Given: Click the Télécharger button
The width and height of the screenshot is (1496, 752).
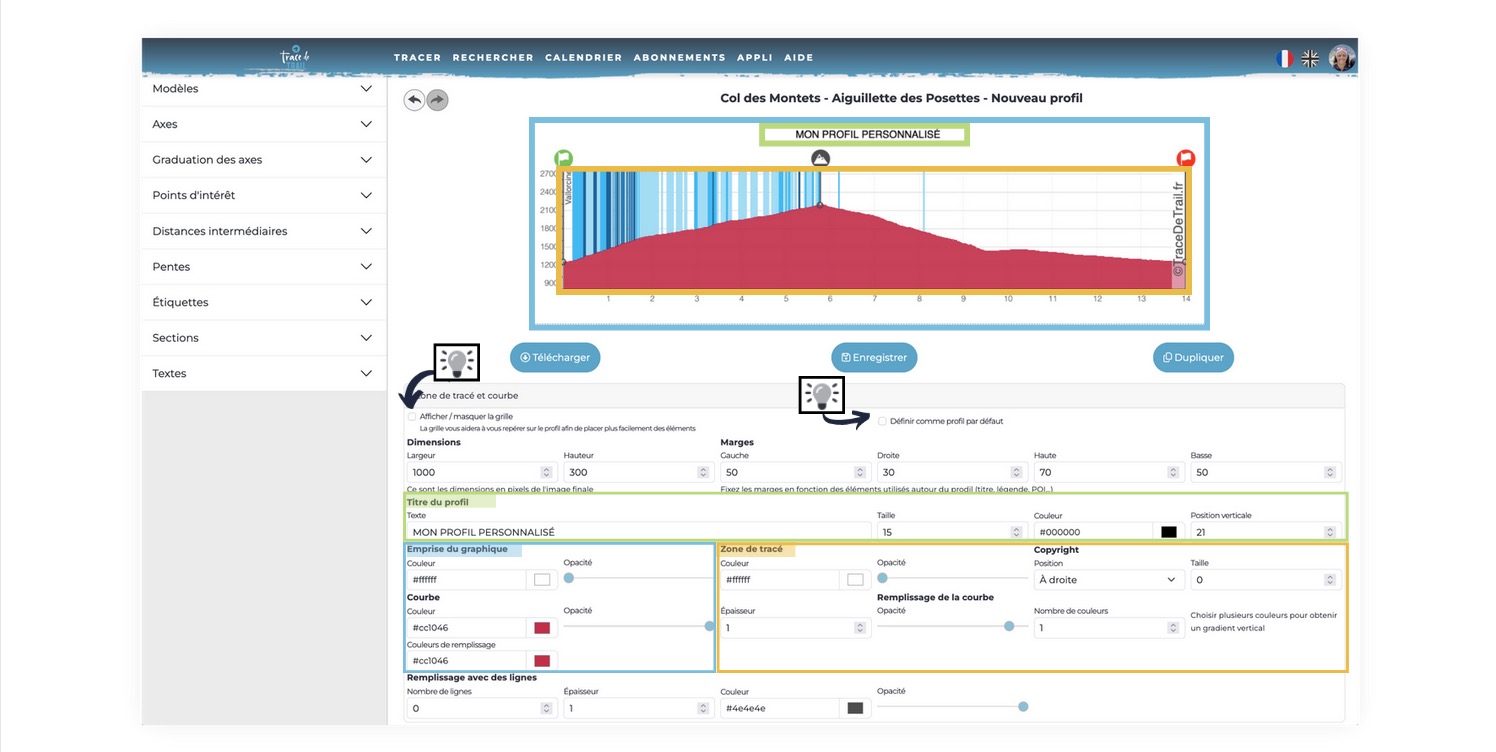Looking at the screenshot, I should [555, 357].
